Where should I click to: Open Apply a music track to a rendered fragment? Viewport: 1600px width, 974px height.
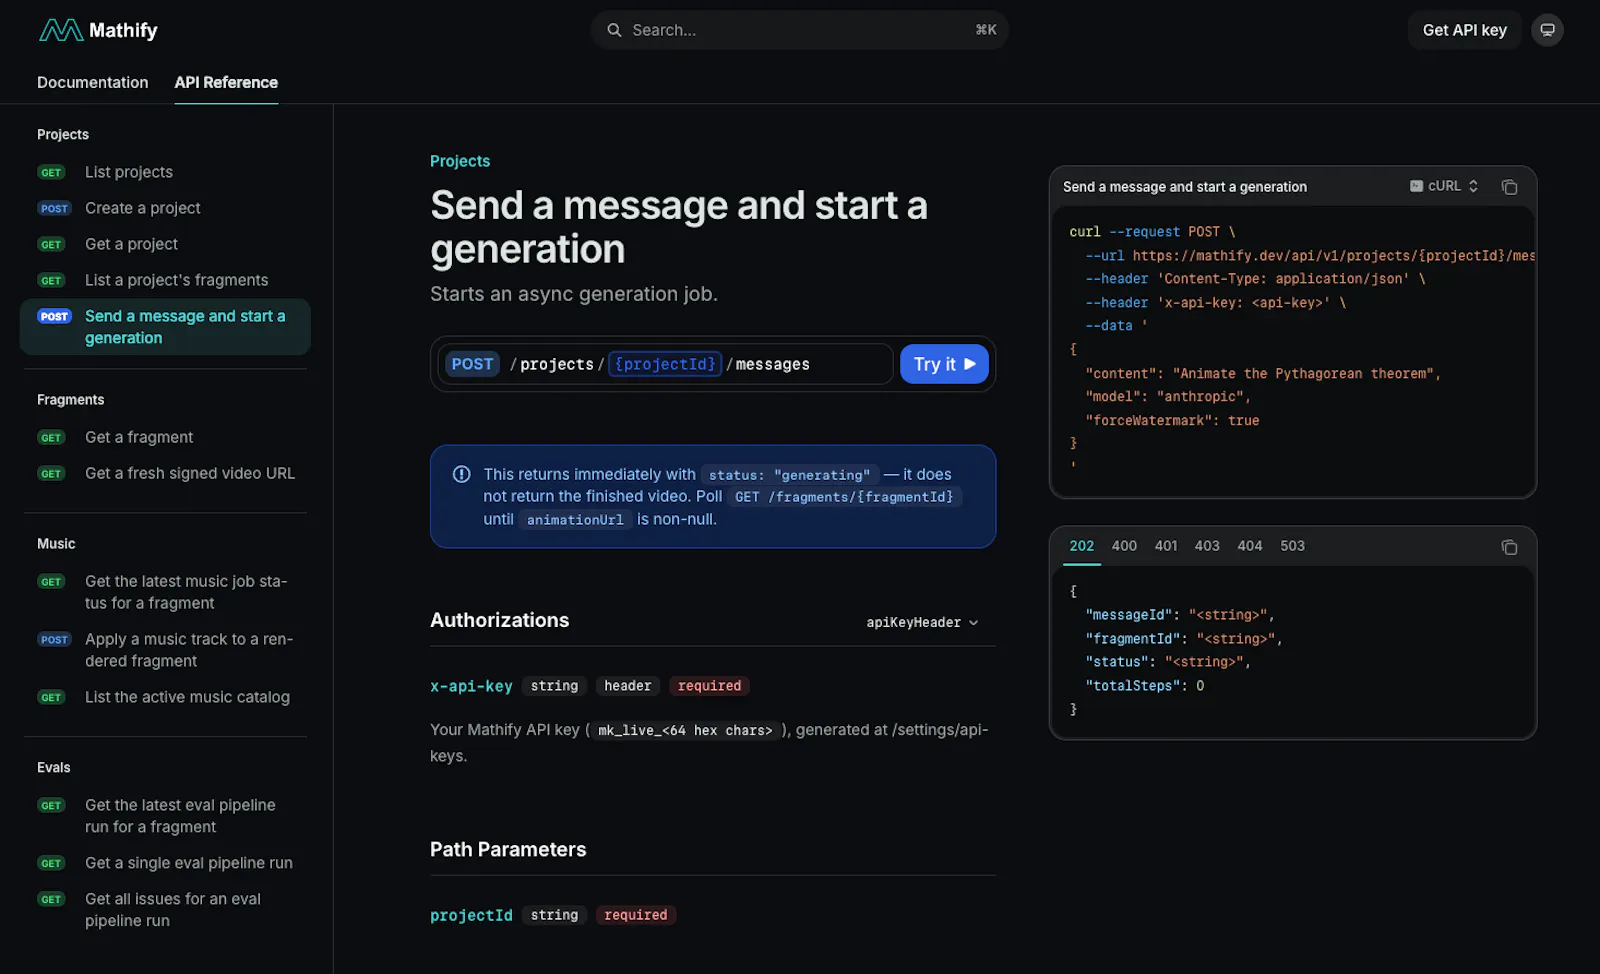(165, 650)
